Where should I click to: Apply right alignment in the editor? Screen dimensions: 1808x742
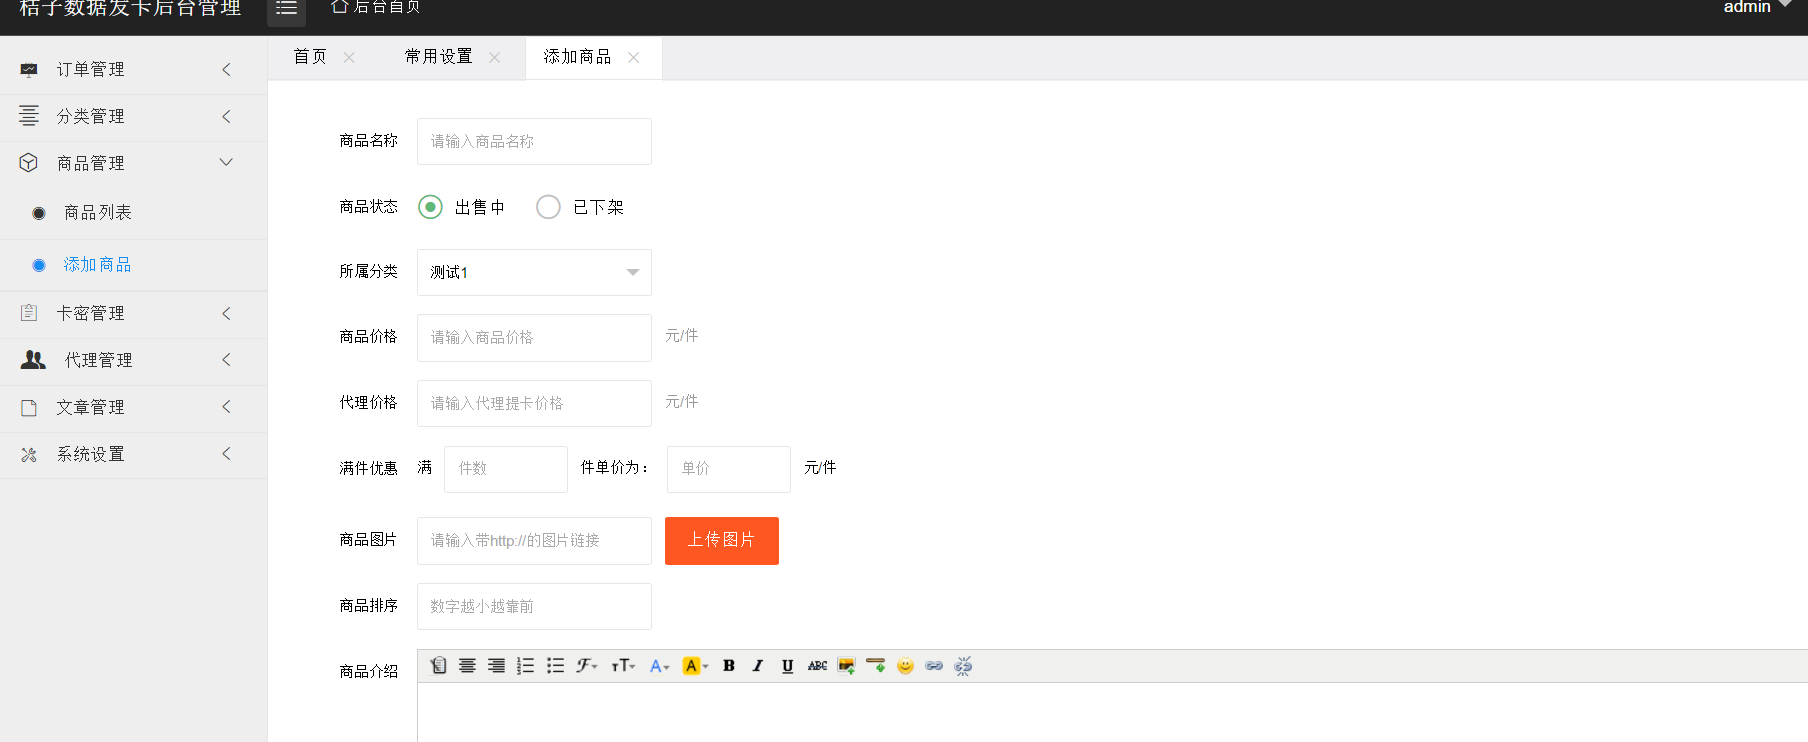point(496,666)
